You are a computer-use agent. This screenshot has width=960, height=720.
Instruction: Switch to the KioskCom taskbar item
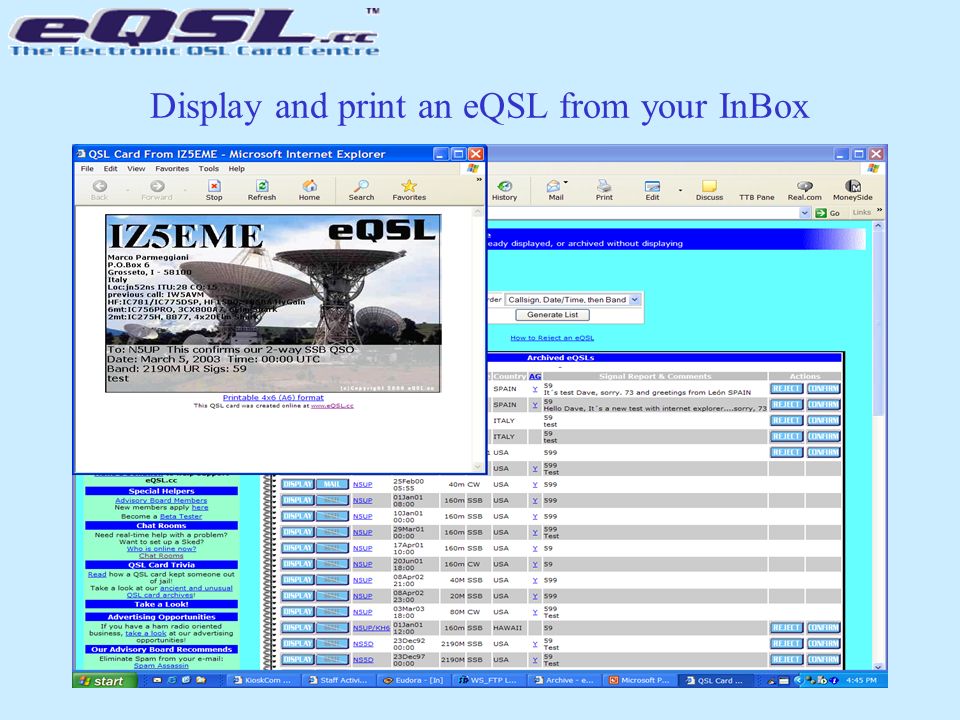pyautogui.click(x=263, y=680)
